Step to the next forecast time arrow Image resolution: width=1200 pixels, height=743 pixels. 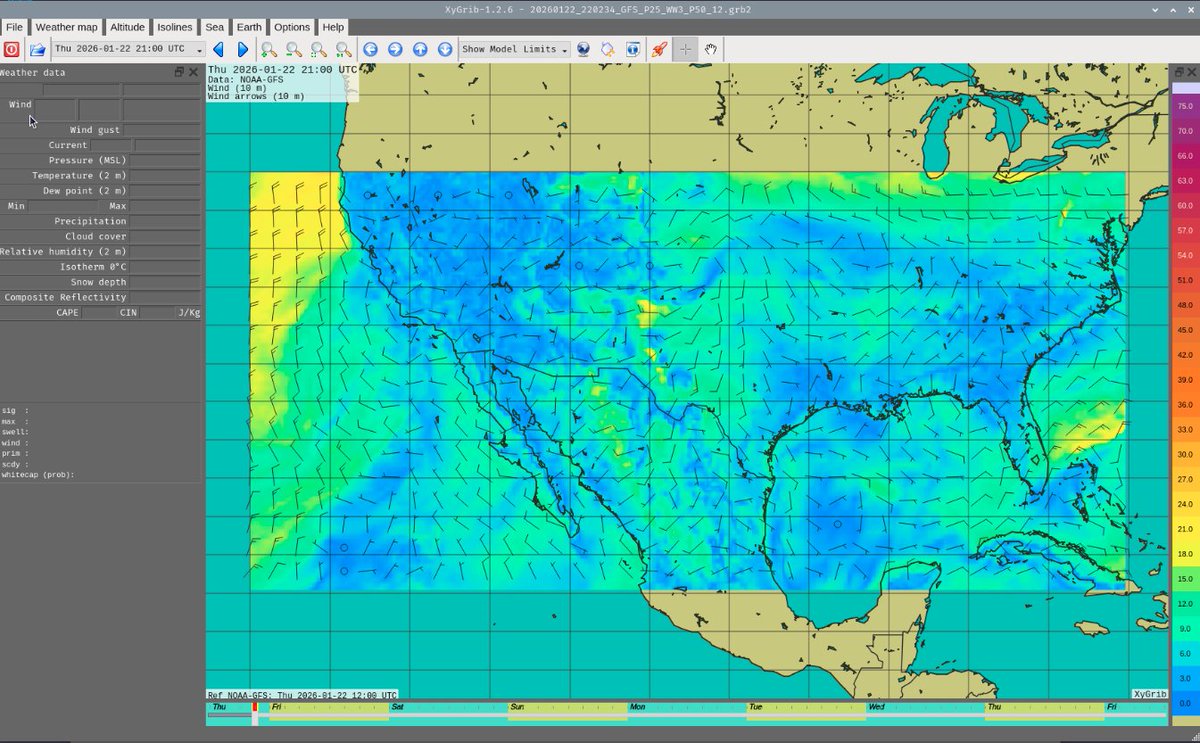pyautogui.click(x=242, y=49)
